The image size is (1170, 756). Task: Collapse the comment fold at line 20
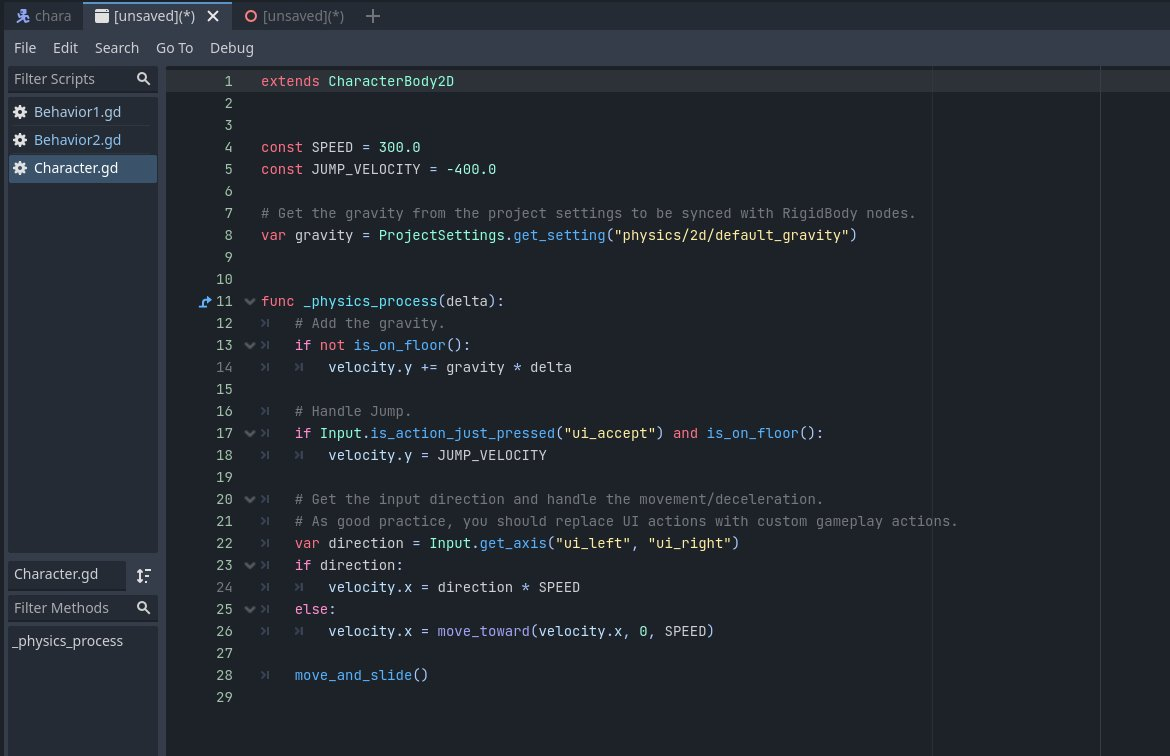point(249,499)
